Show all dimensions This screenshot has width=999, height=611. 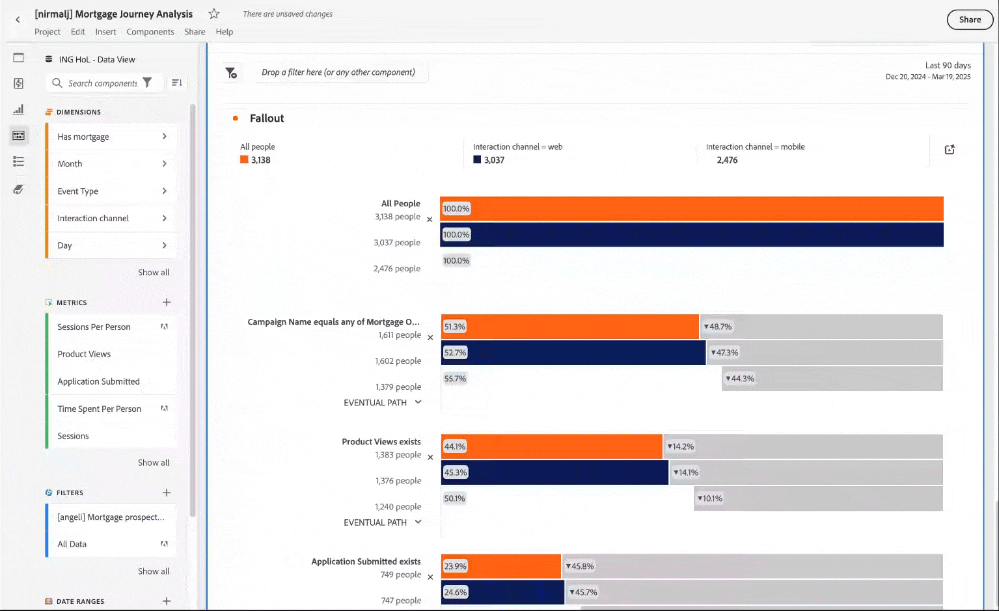click(x=154, y=273)
